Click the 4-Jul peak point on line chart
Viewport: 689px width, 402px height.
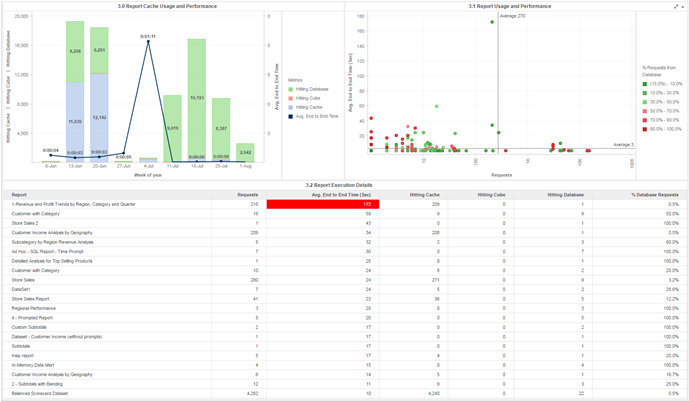point(148,41)
